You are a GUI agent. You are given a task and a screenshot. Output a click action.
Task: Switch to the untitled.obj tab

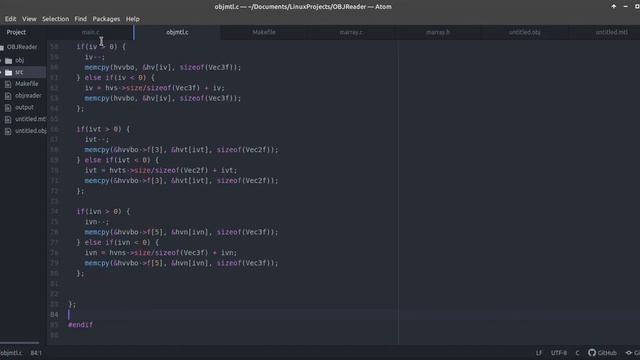[524, 32]
